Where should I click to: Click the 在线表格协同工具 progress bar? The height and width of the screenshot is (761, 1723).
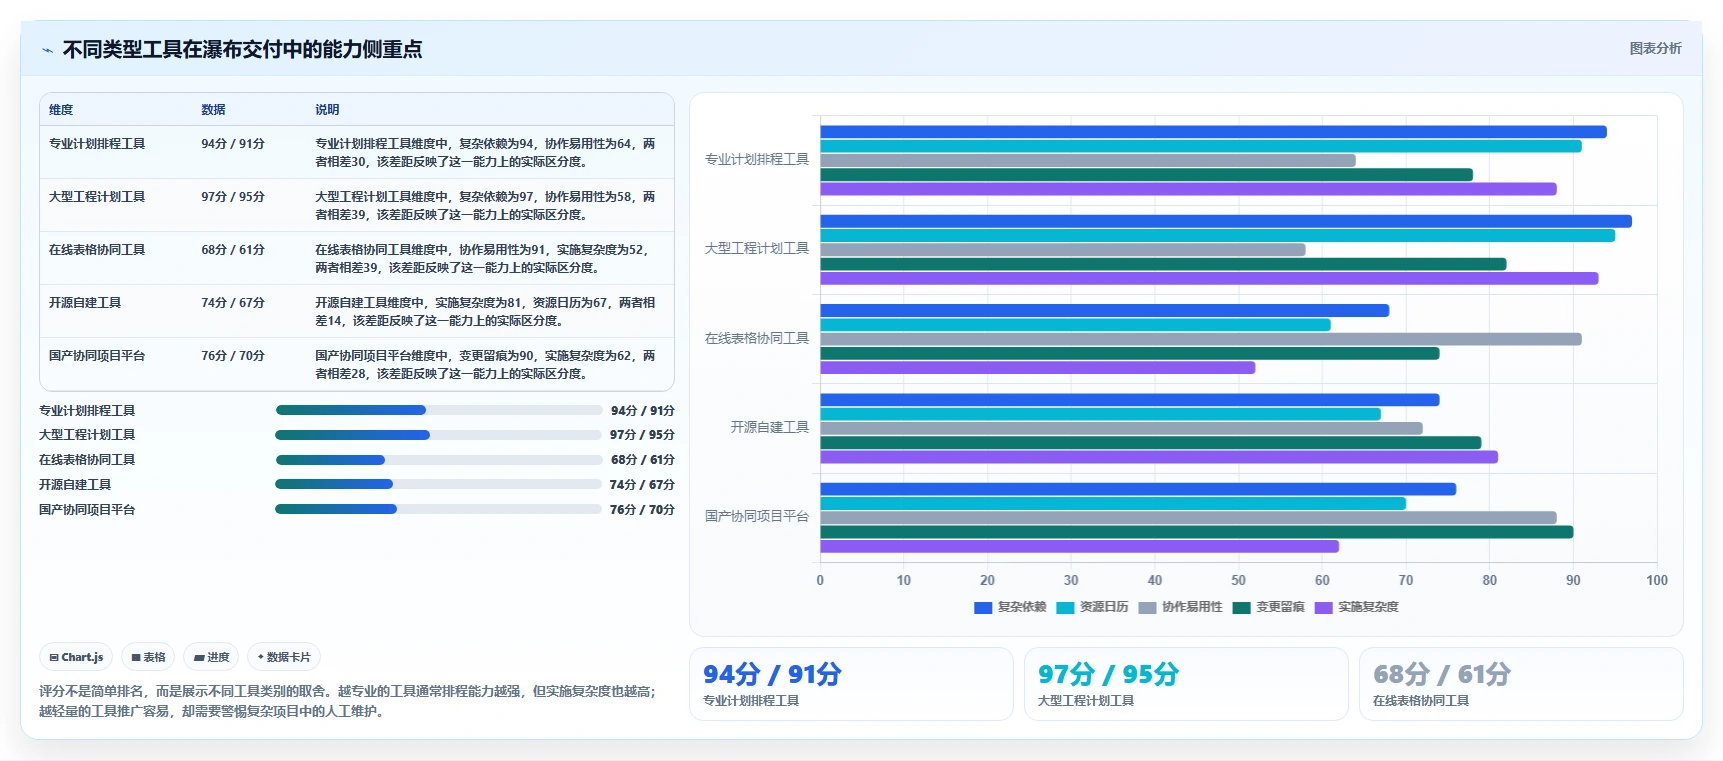[x=439, y=460]
